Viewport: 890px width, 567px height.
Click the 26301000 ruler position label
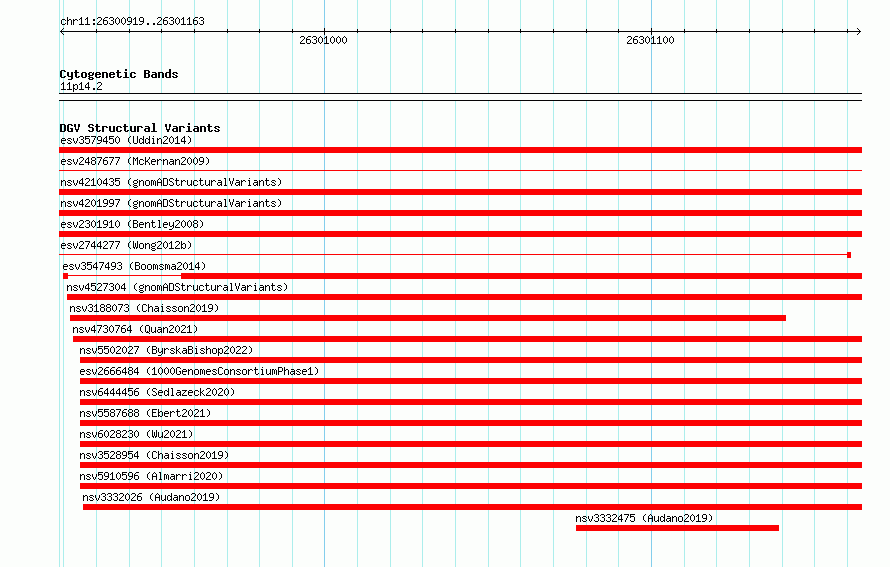(x=324, y=40)
